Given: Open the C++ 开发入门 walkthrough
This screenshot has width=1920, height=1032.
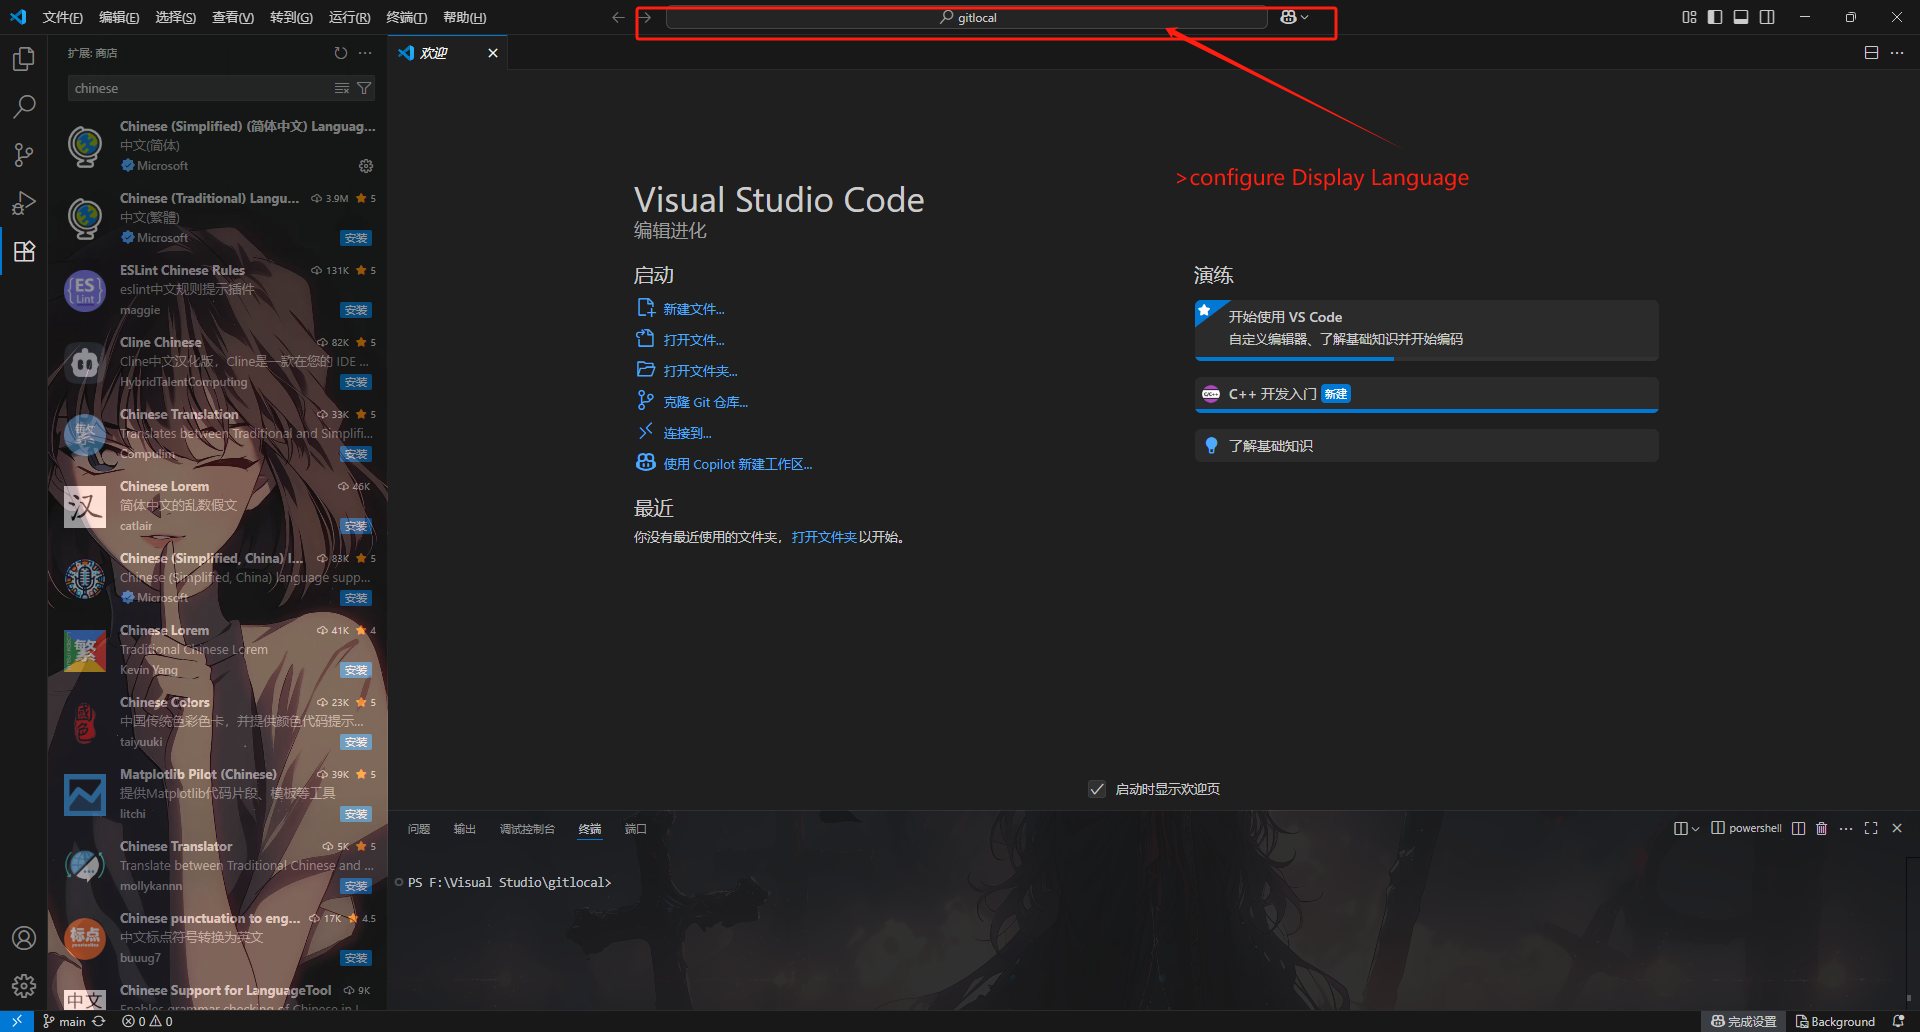Looking at the screenshot, I should click(x=1426, y=394).
